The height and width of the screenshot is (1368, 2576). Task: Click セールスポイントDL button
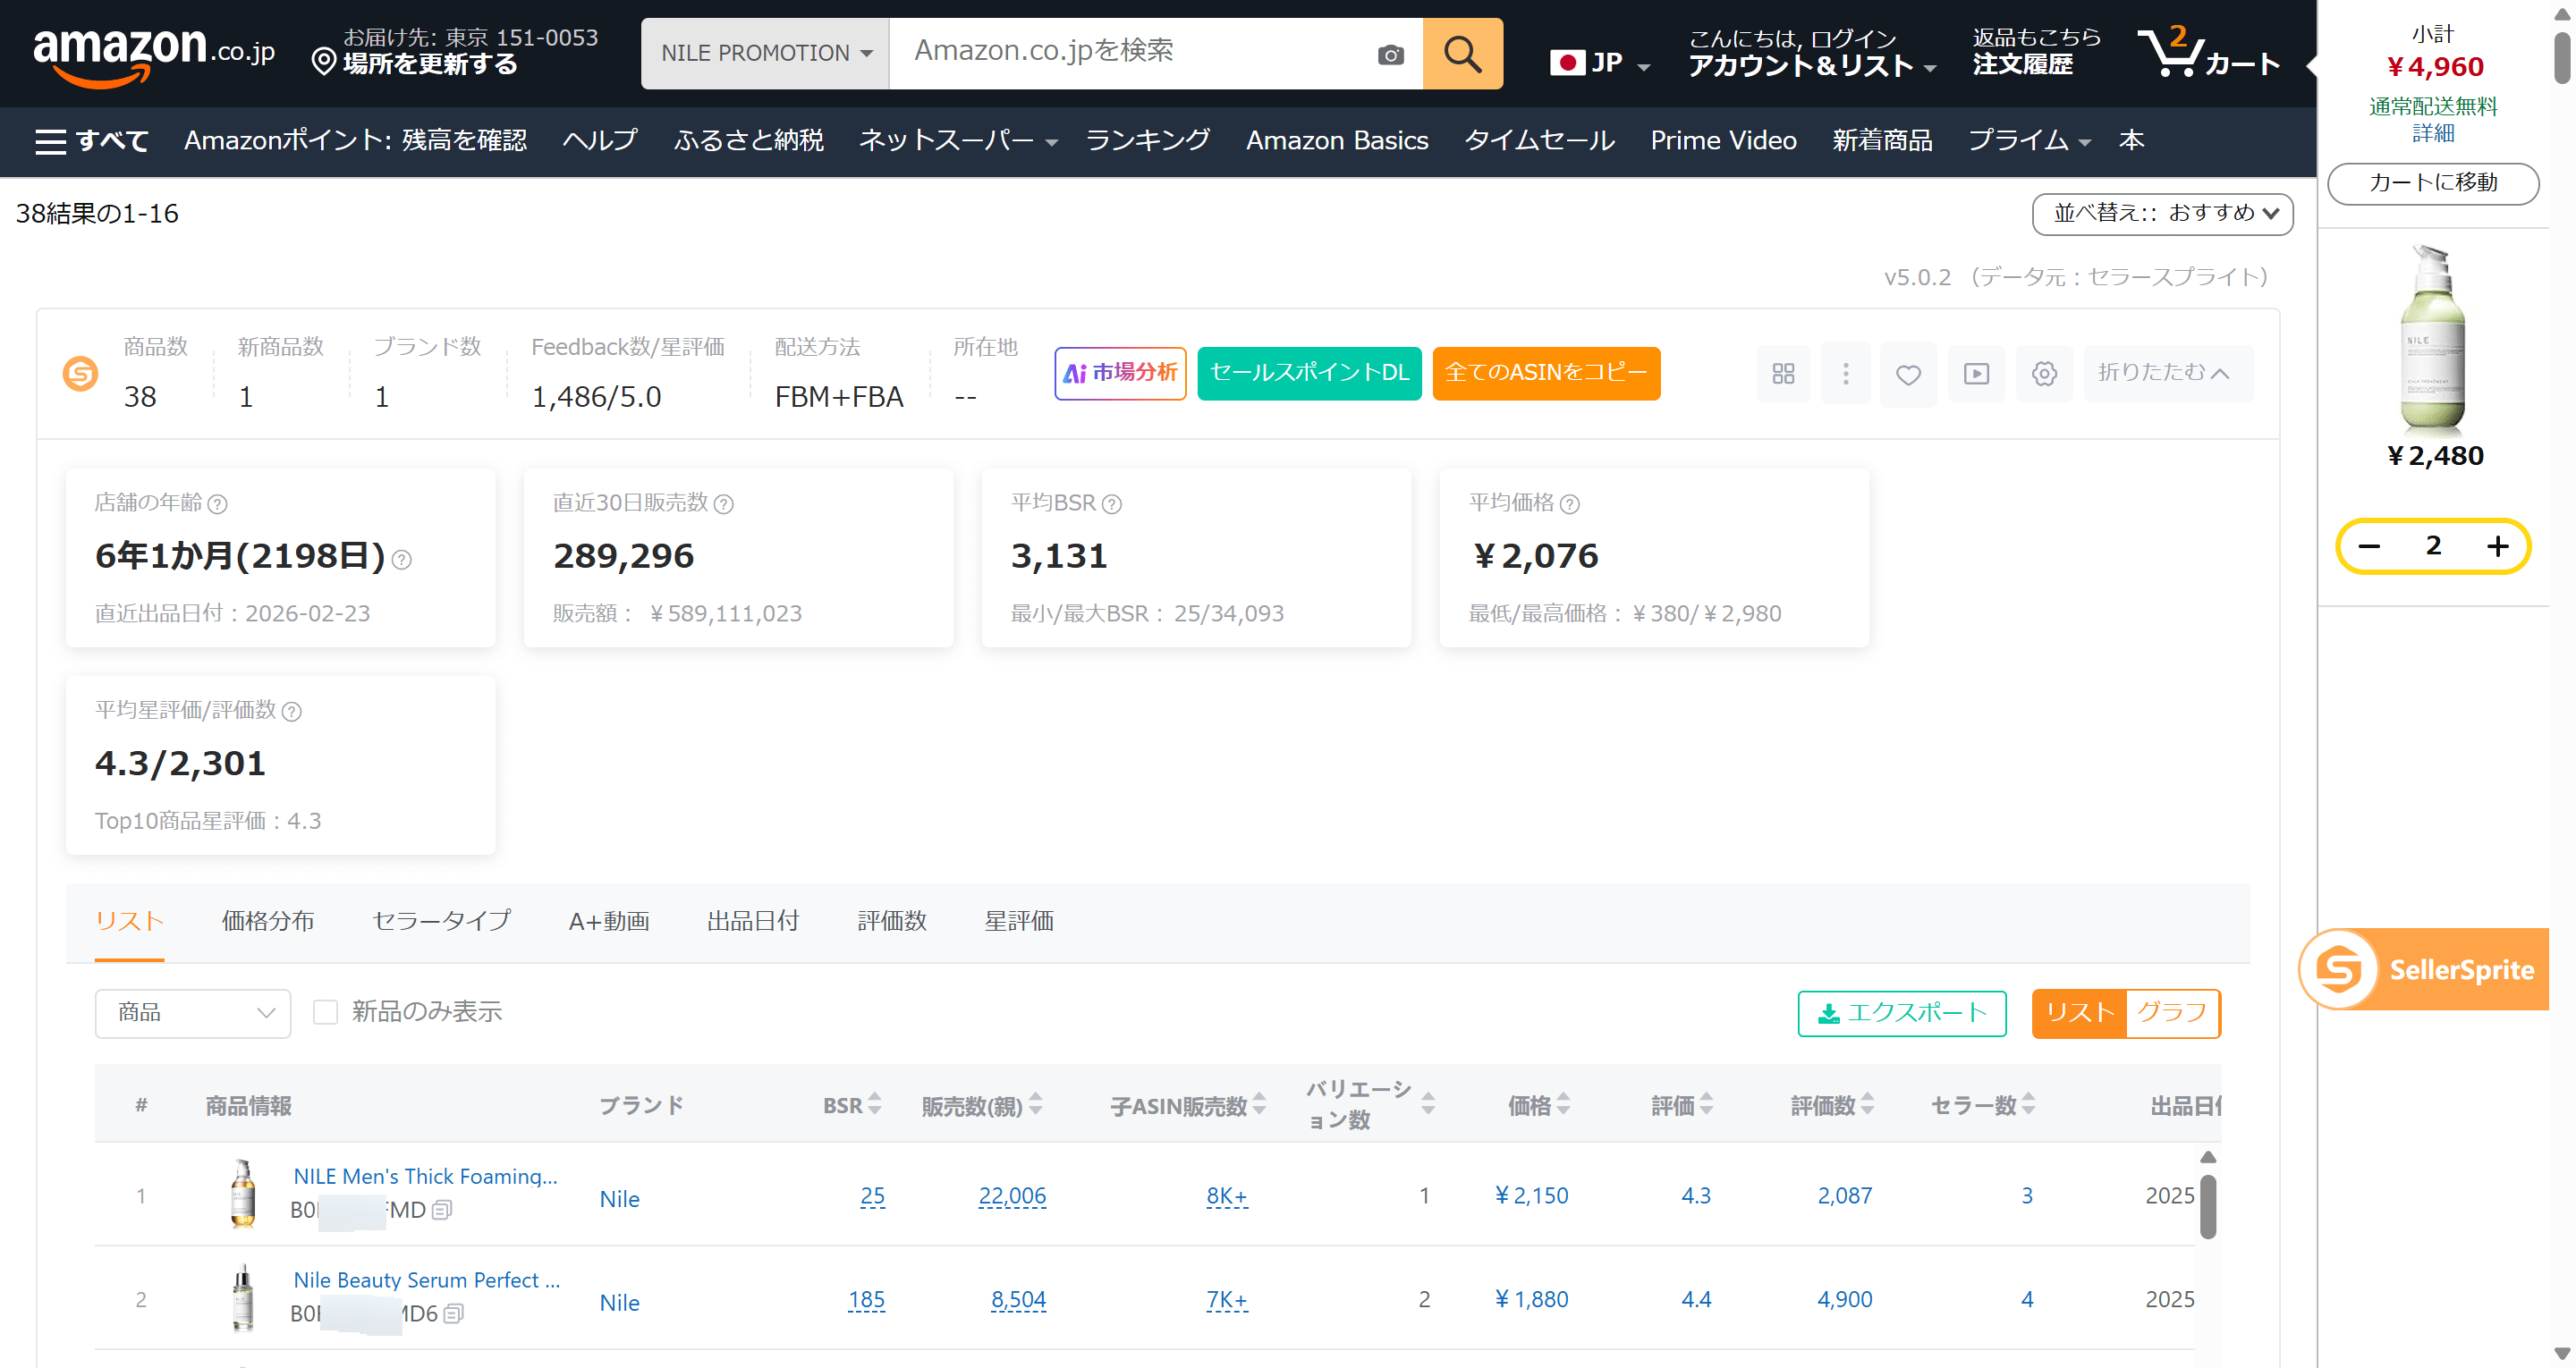click(x=1309, y=373)
